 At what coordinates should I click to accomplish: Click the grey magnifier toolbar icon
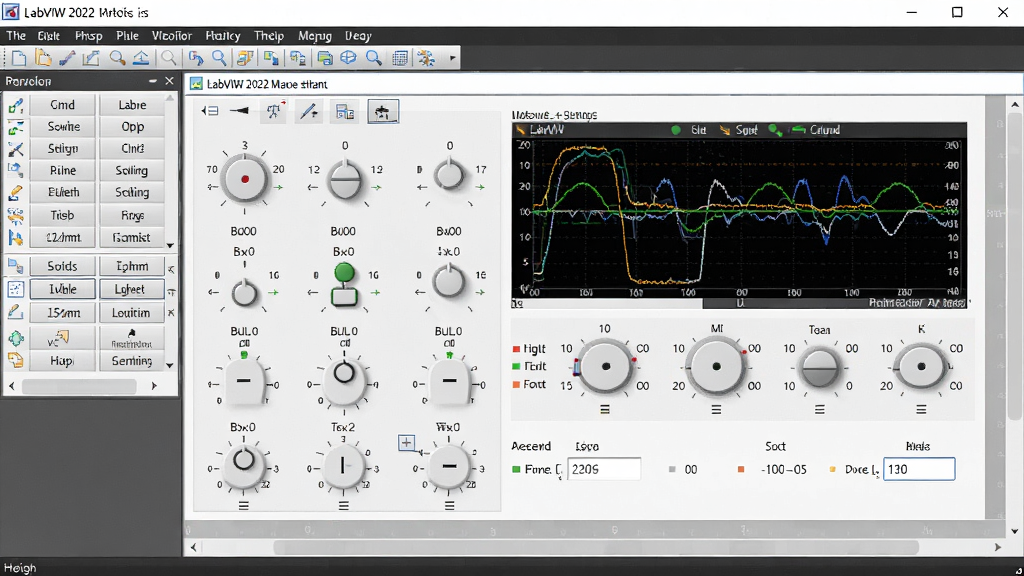click(x=168, y=58)
